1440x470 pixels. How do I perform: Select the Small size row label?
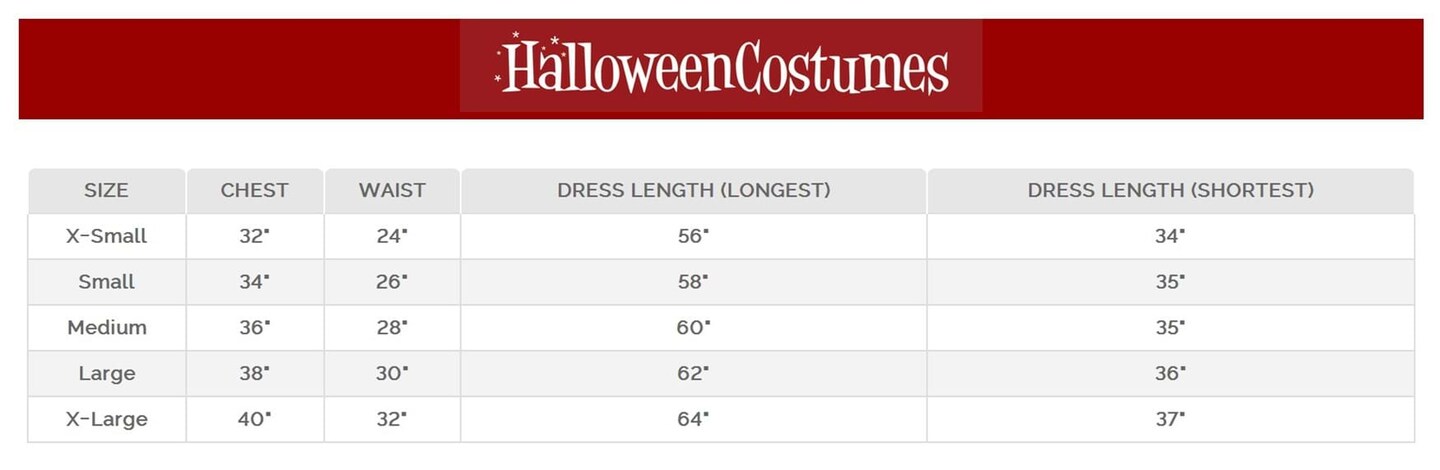pos(106,282)
